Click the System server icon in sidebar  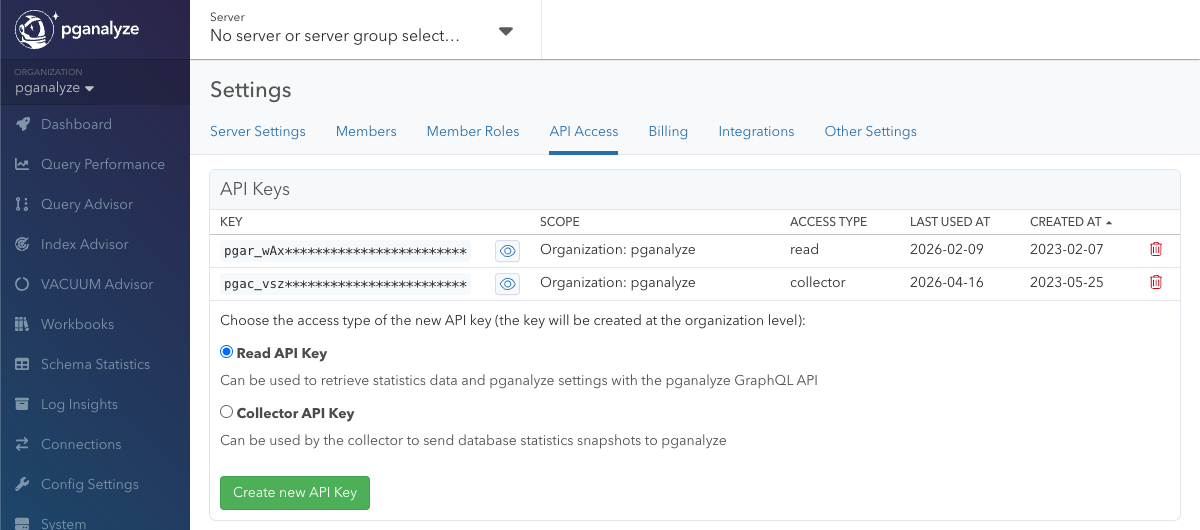pos(22,523)
